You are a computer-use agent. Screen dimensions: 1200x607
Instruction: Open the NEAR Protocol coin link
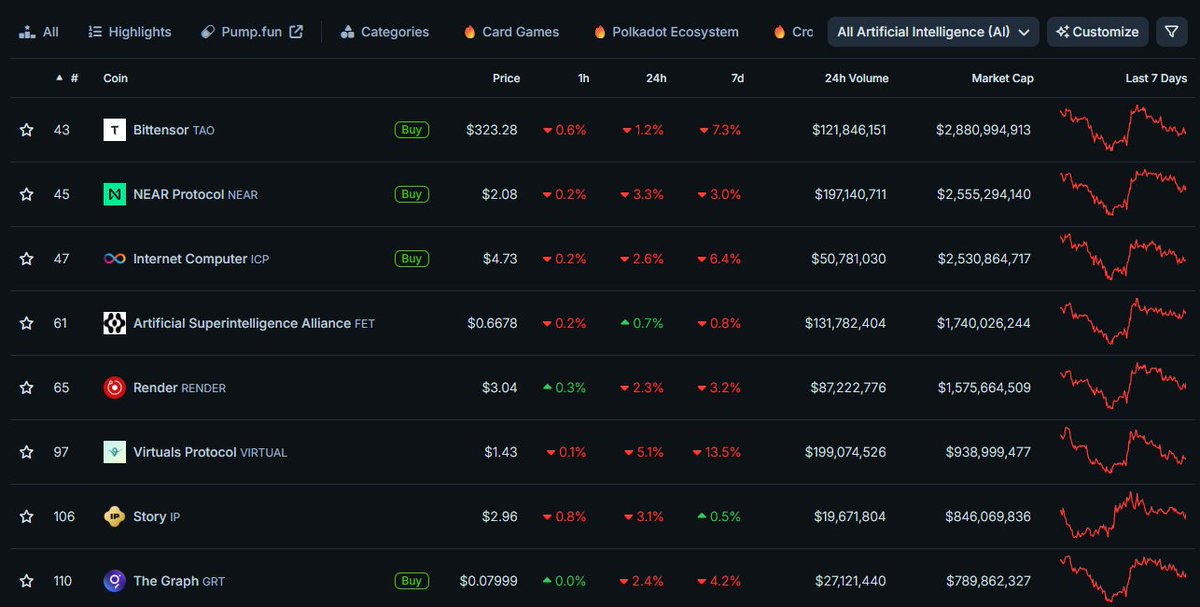195,194
